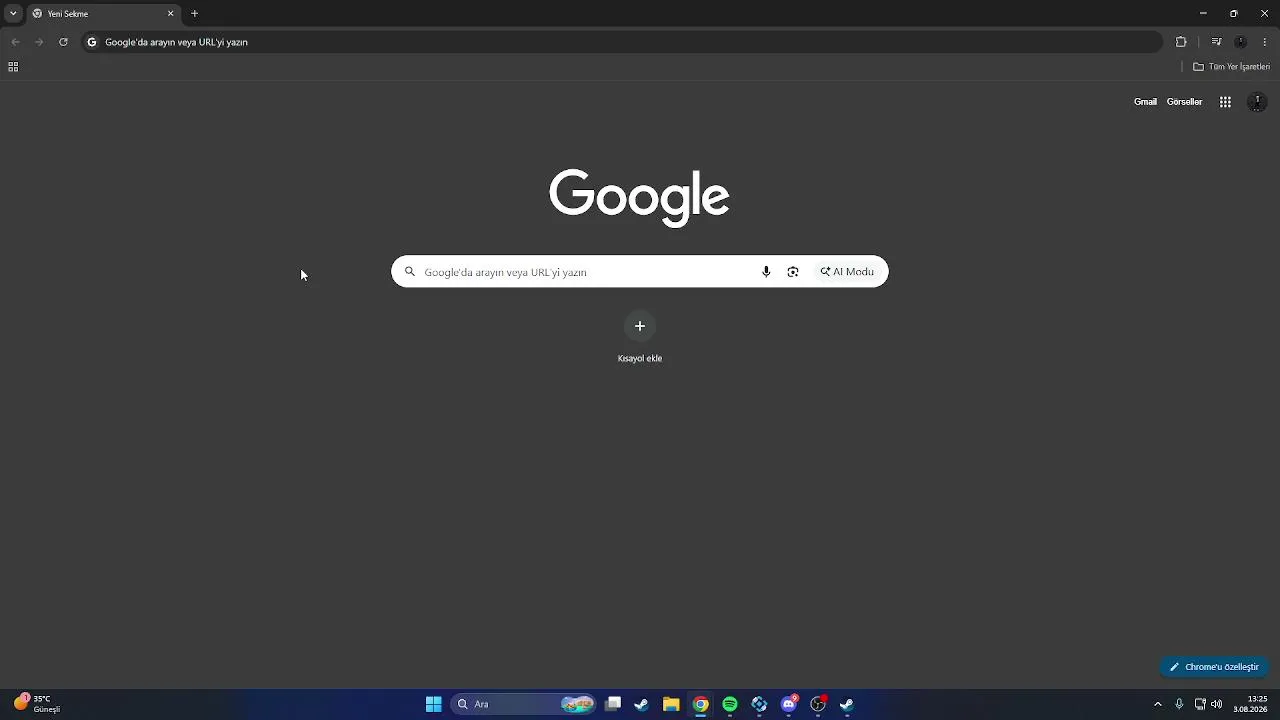
Task: Focus the Chrome address bar
Action: coord(622,42)
